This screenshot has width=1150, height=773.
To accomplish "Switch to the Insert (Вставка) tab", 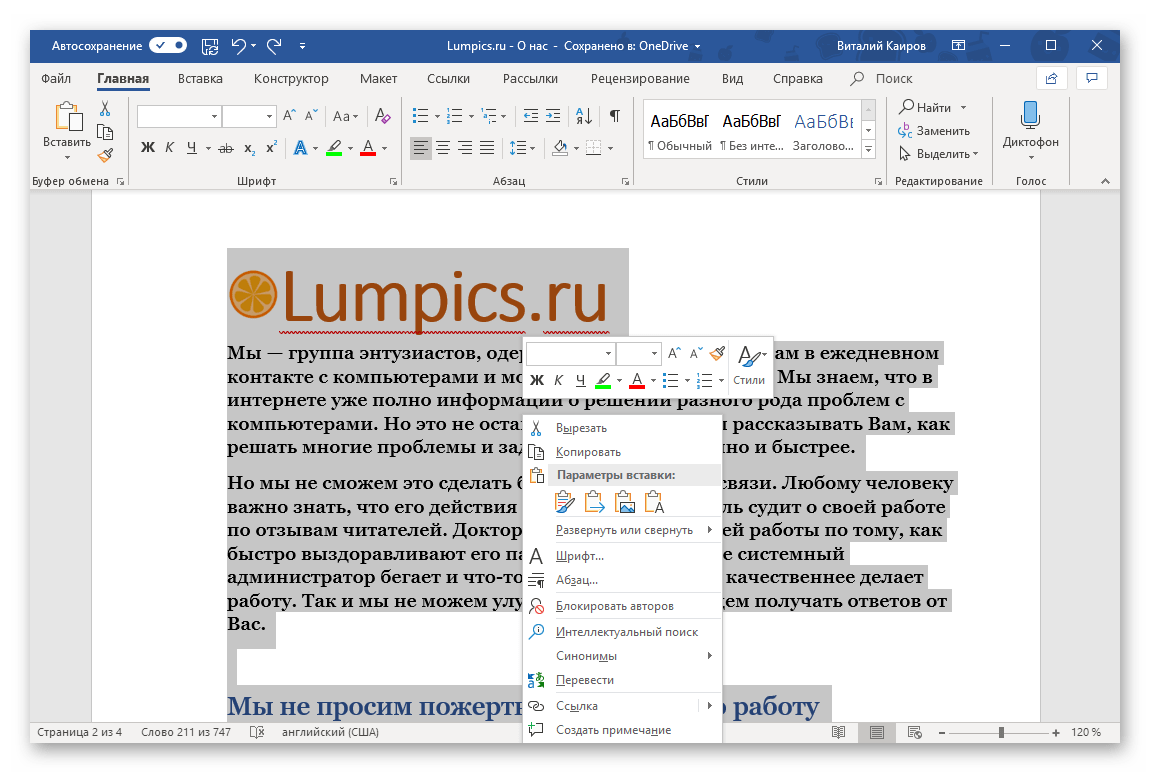I will (200, 79).
